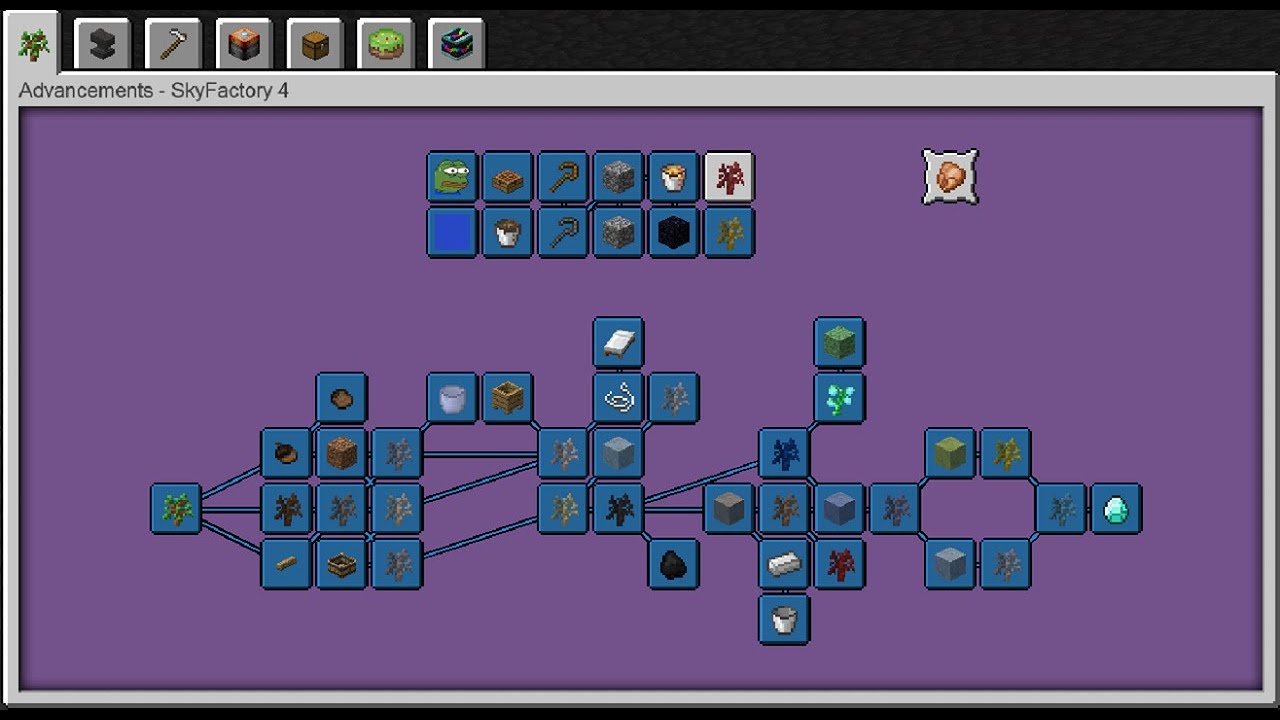The image size is (1280, 720).
Task: Select the wooden pallet slab advancement
Action: 507,177
